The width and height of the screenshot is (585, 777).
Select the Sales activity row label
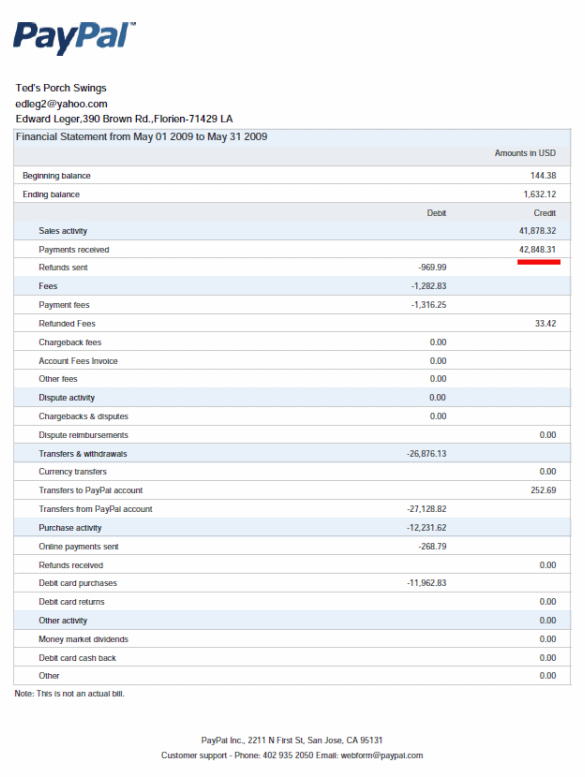pos(63,231)
